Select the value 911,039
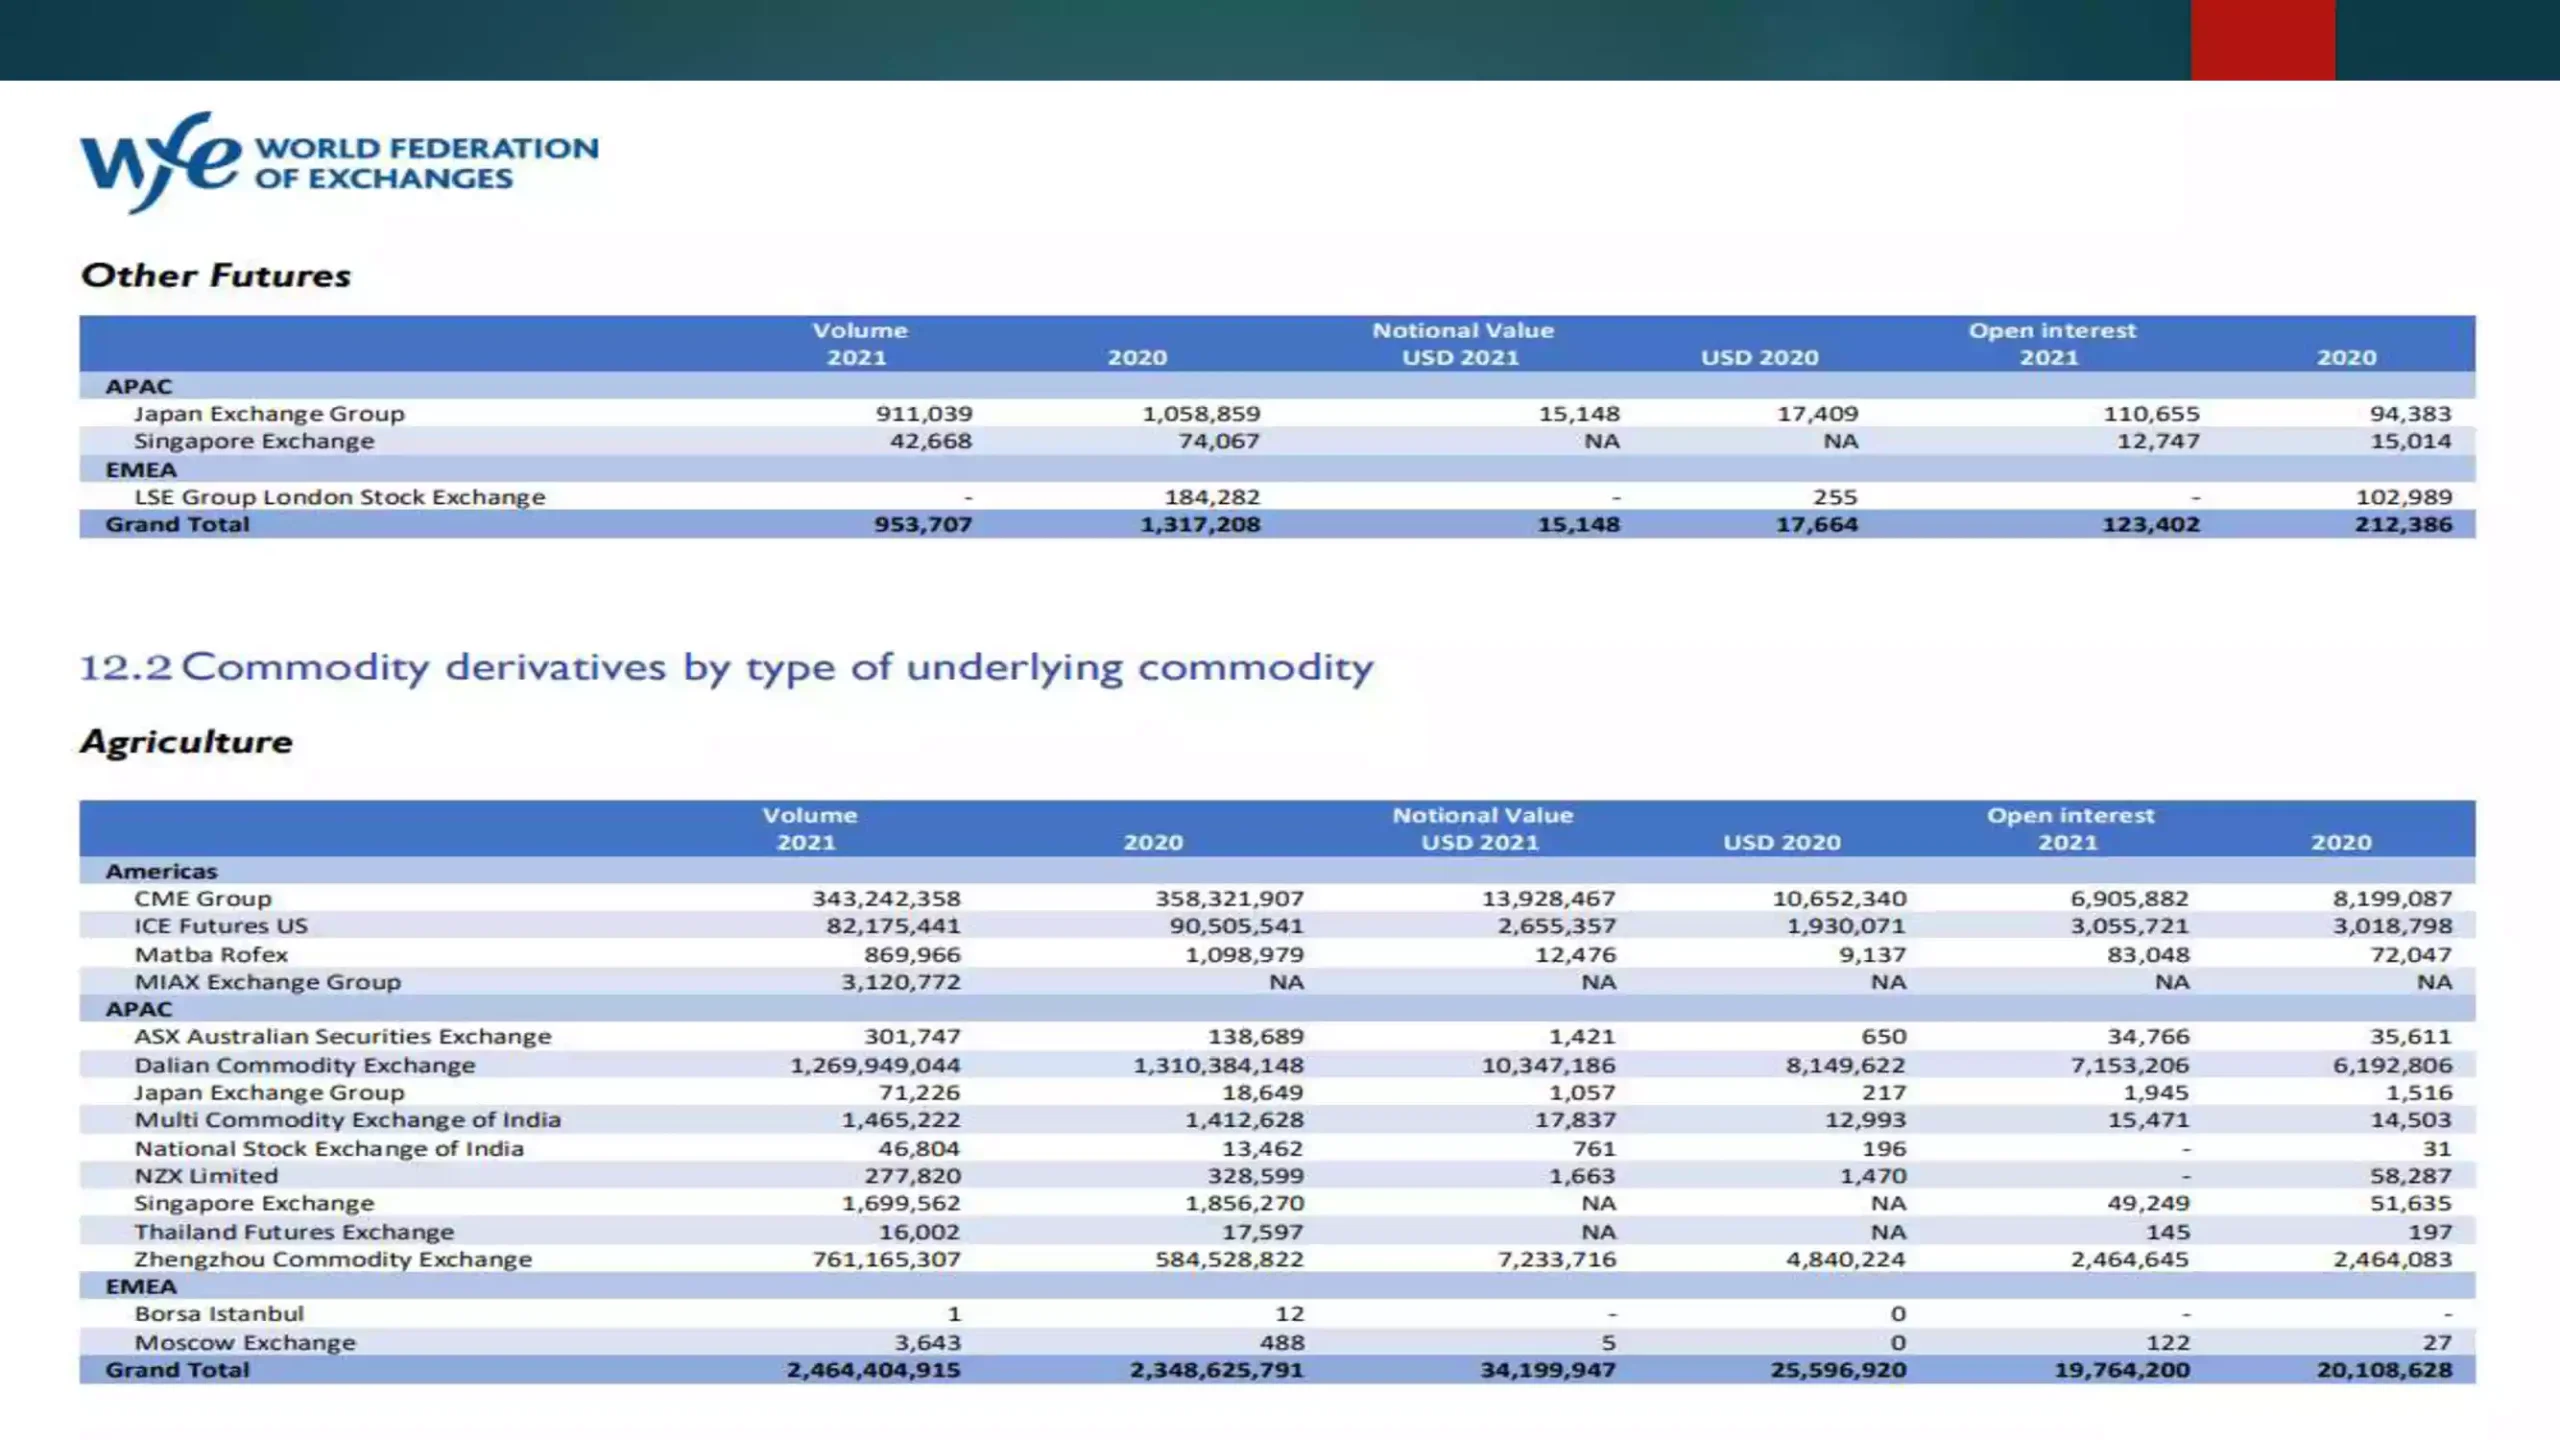Screen dimensions: 2560x1440 coord(923,413)
